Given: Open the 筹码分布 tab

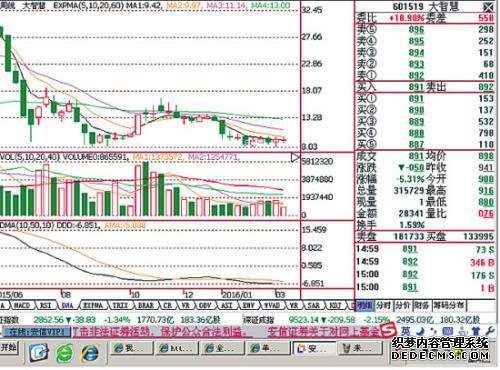Looking at the screenshot, I should (449, 305).
